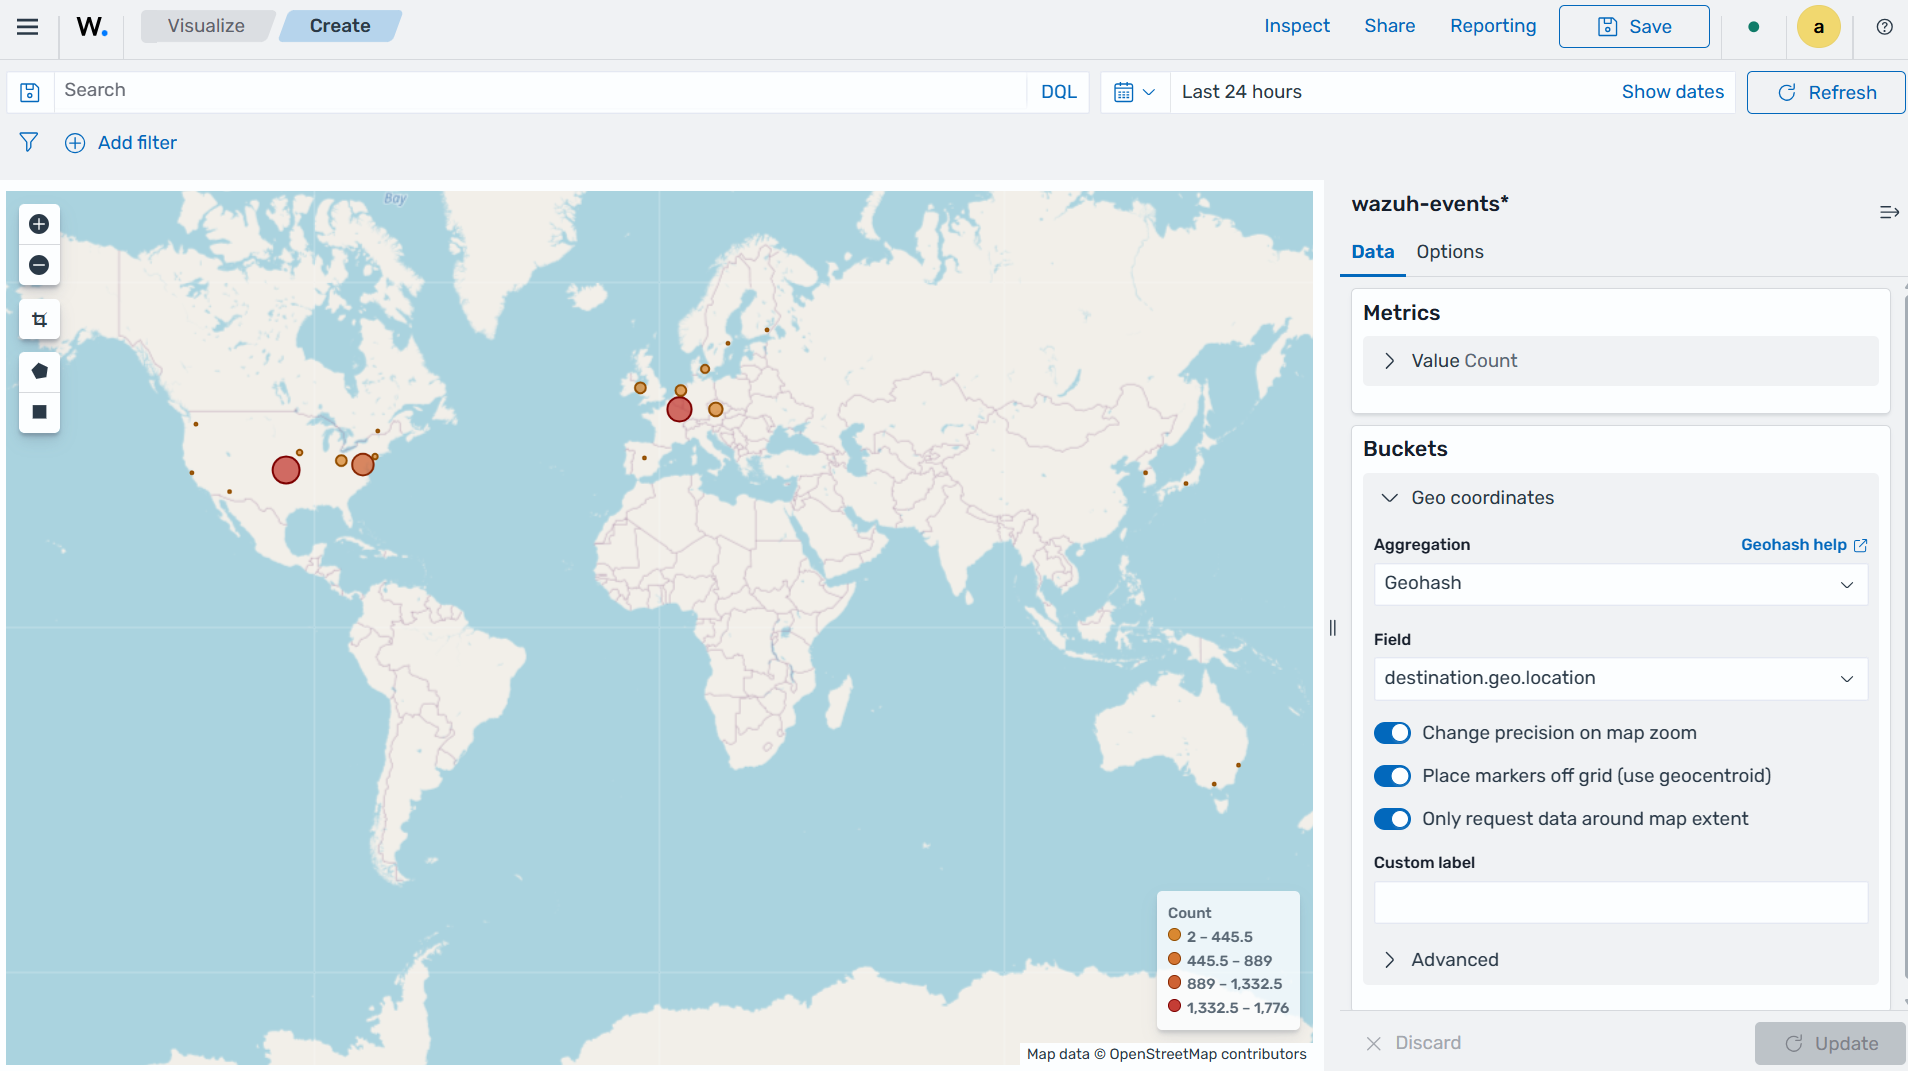Viewport: 1908px width, 1071px height.
Task: Open the calendar quick date menu
Action: [x=1135, y=92]
